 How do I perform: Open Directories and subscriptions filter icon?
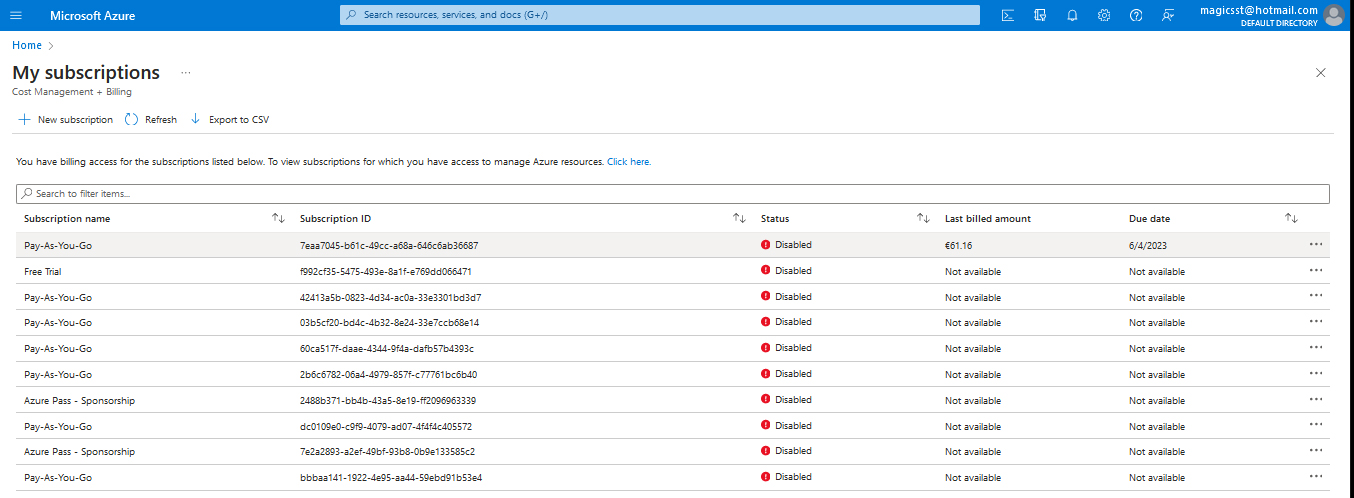tap(1040, 15)
